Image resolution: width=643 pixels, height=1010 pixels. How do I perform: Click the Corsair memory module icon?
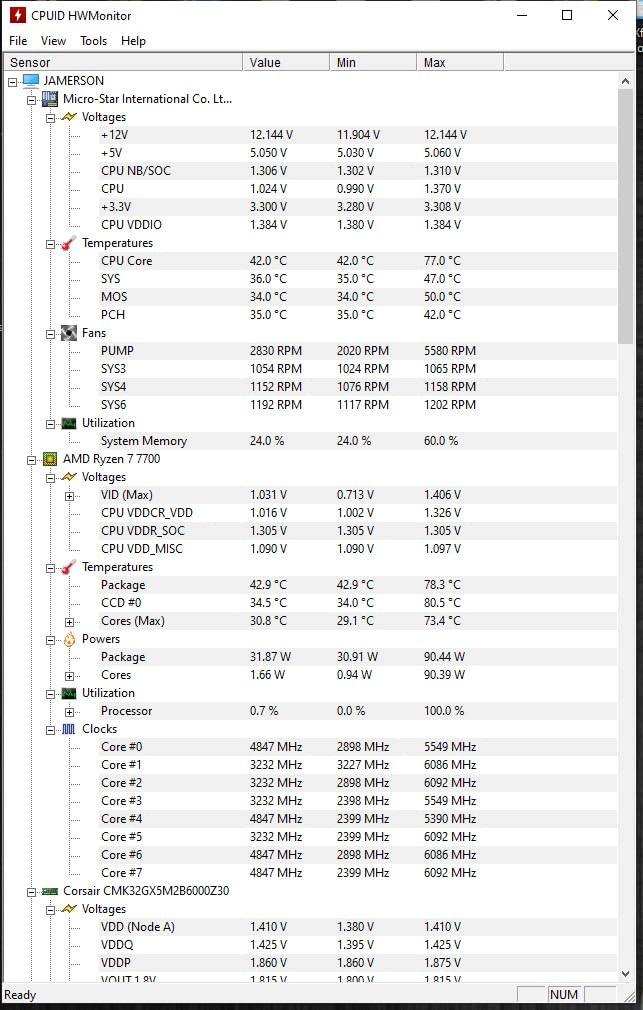click(x=50, y=891)
